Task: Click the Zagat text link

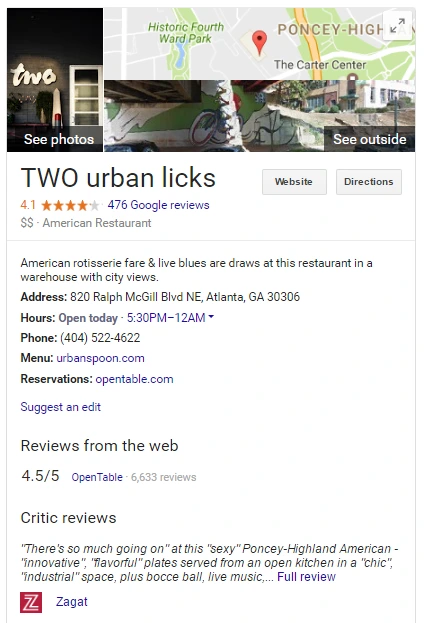Action: pos(72,602)
